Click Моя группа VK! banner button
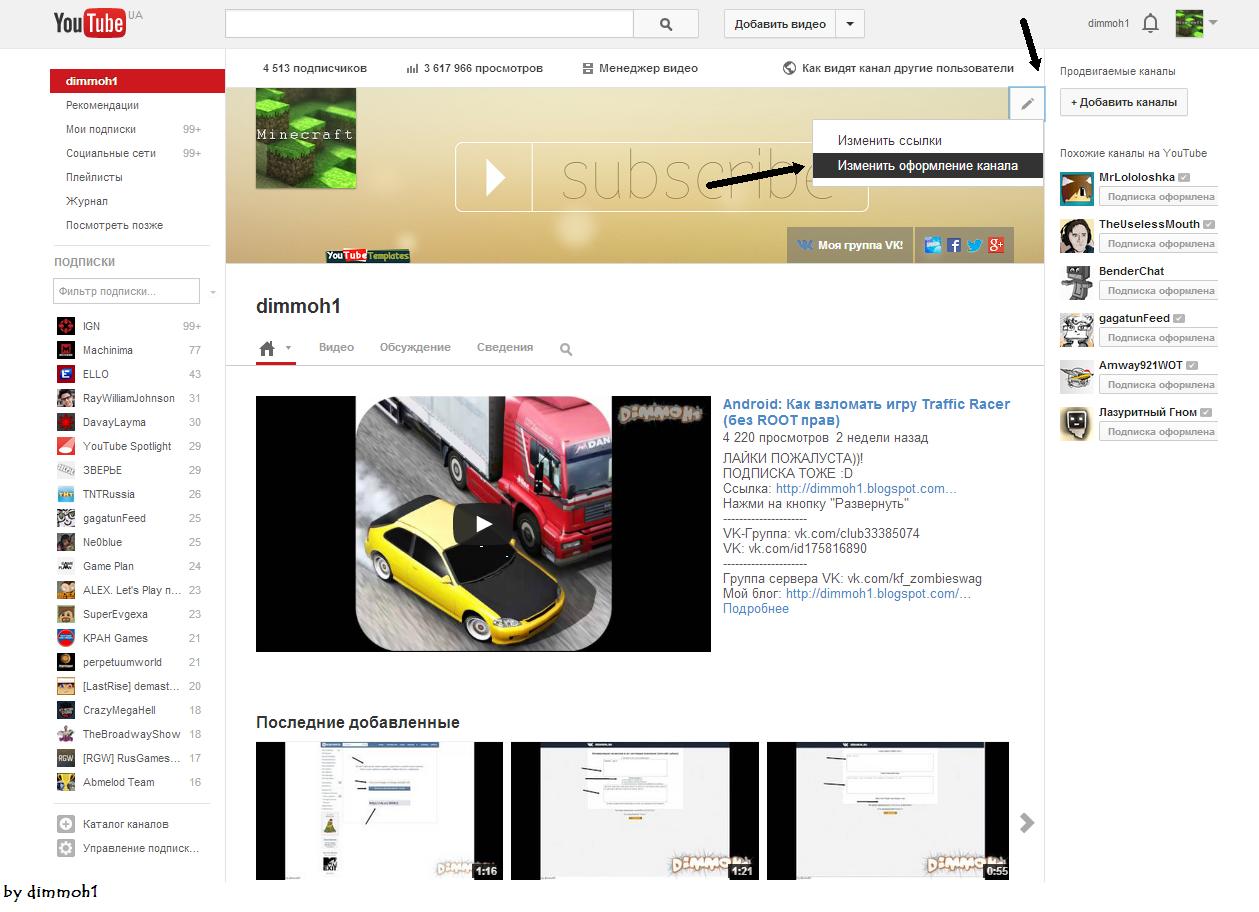 pyautogui.click(x=850, y=245)
